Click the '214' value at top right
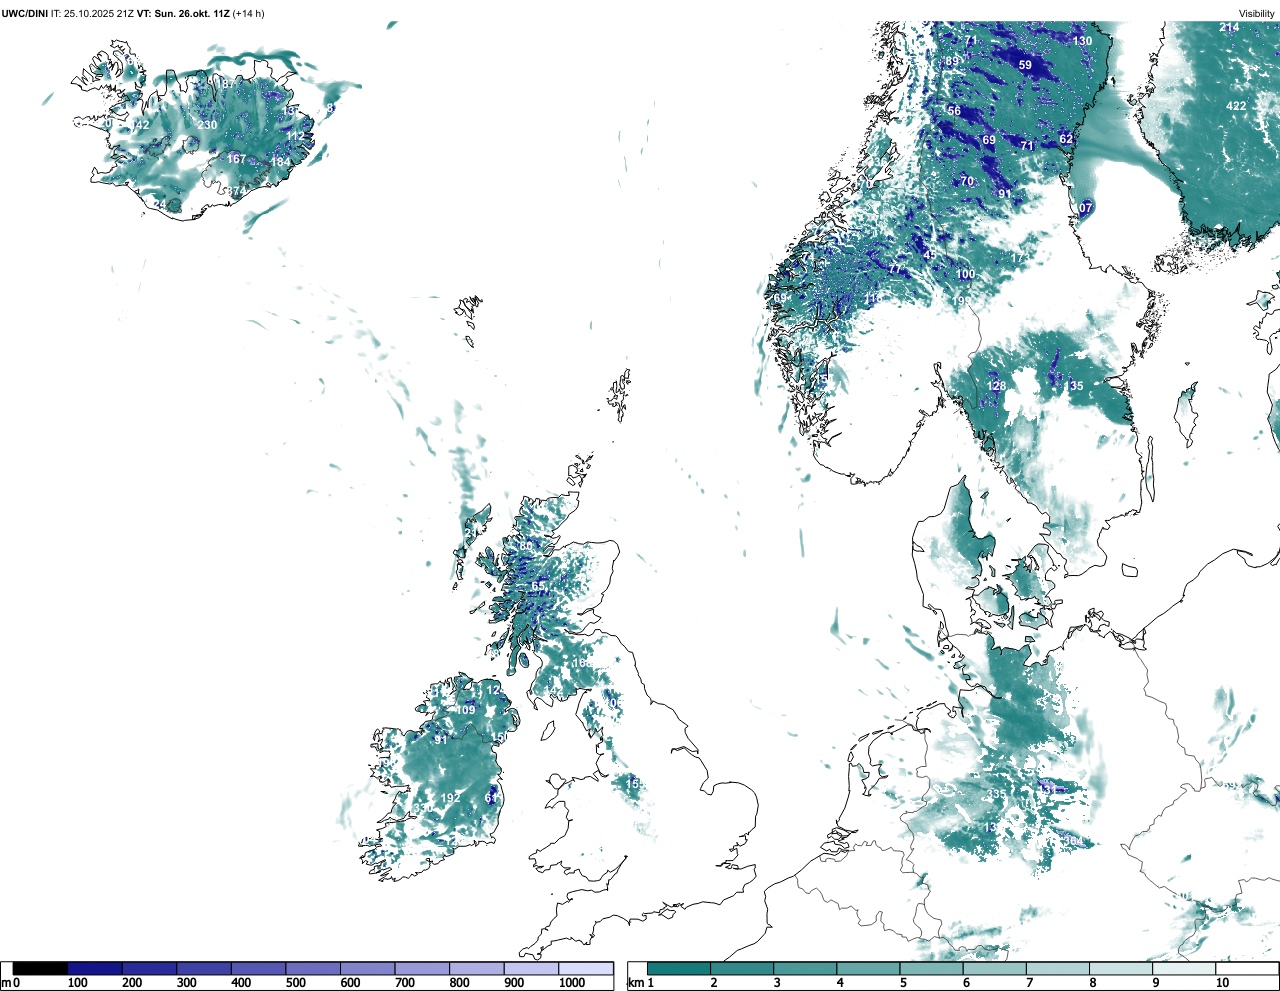The image size is (1280, 991). click(x=1229, y=27)
